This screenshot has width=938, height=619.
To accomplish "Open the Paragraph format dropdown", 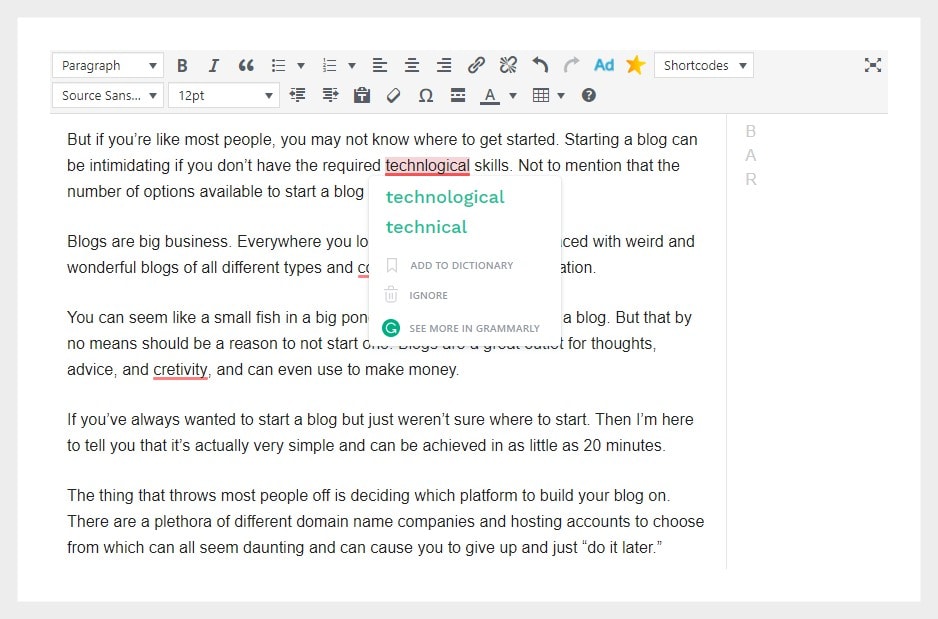I will pyautogui.click(x=108, y=66).
